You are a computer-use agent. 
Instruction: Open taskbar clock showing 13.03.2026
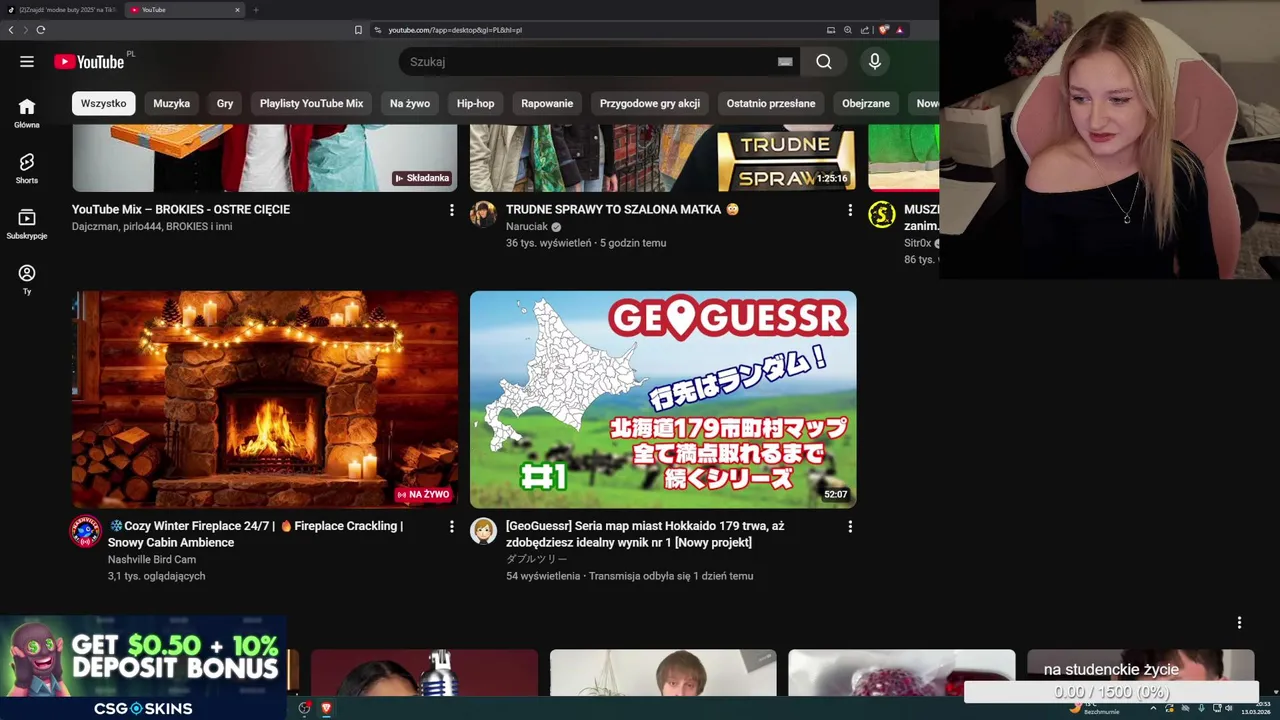point(1257,708)
